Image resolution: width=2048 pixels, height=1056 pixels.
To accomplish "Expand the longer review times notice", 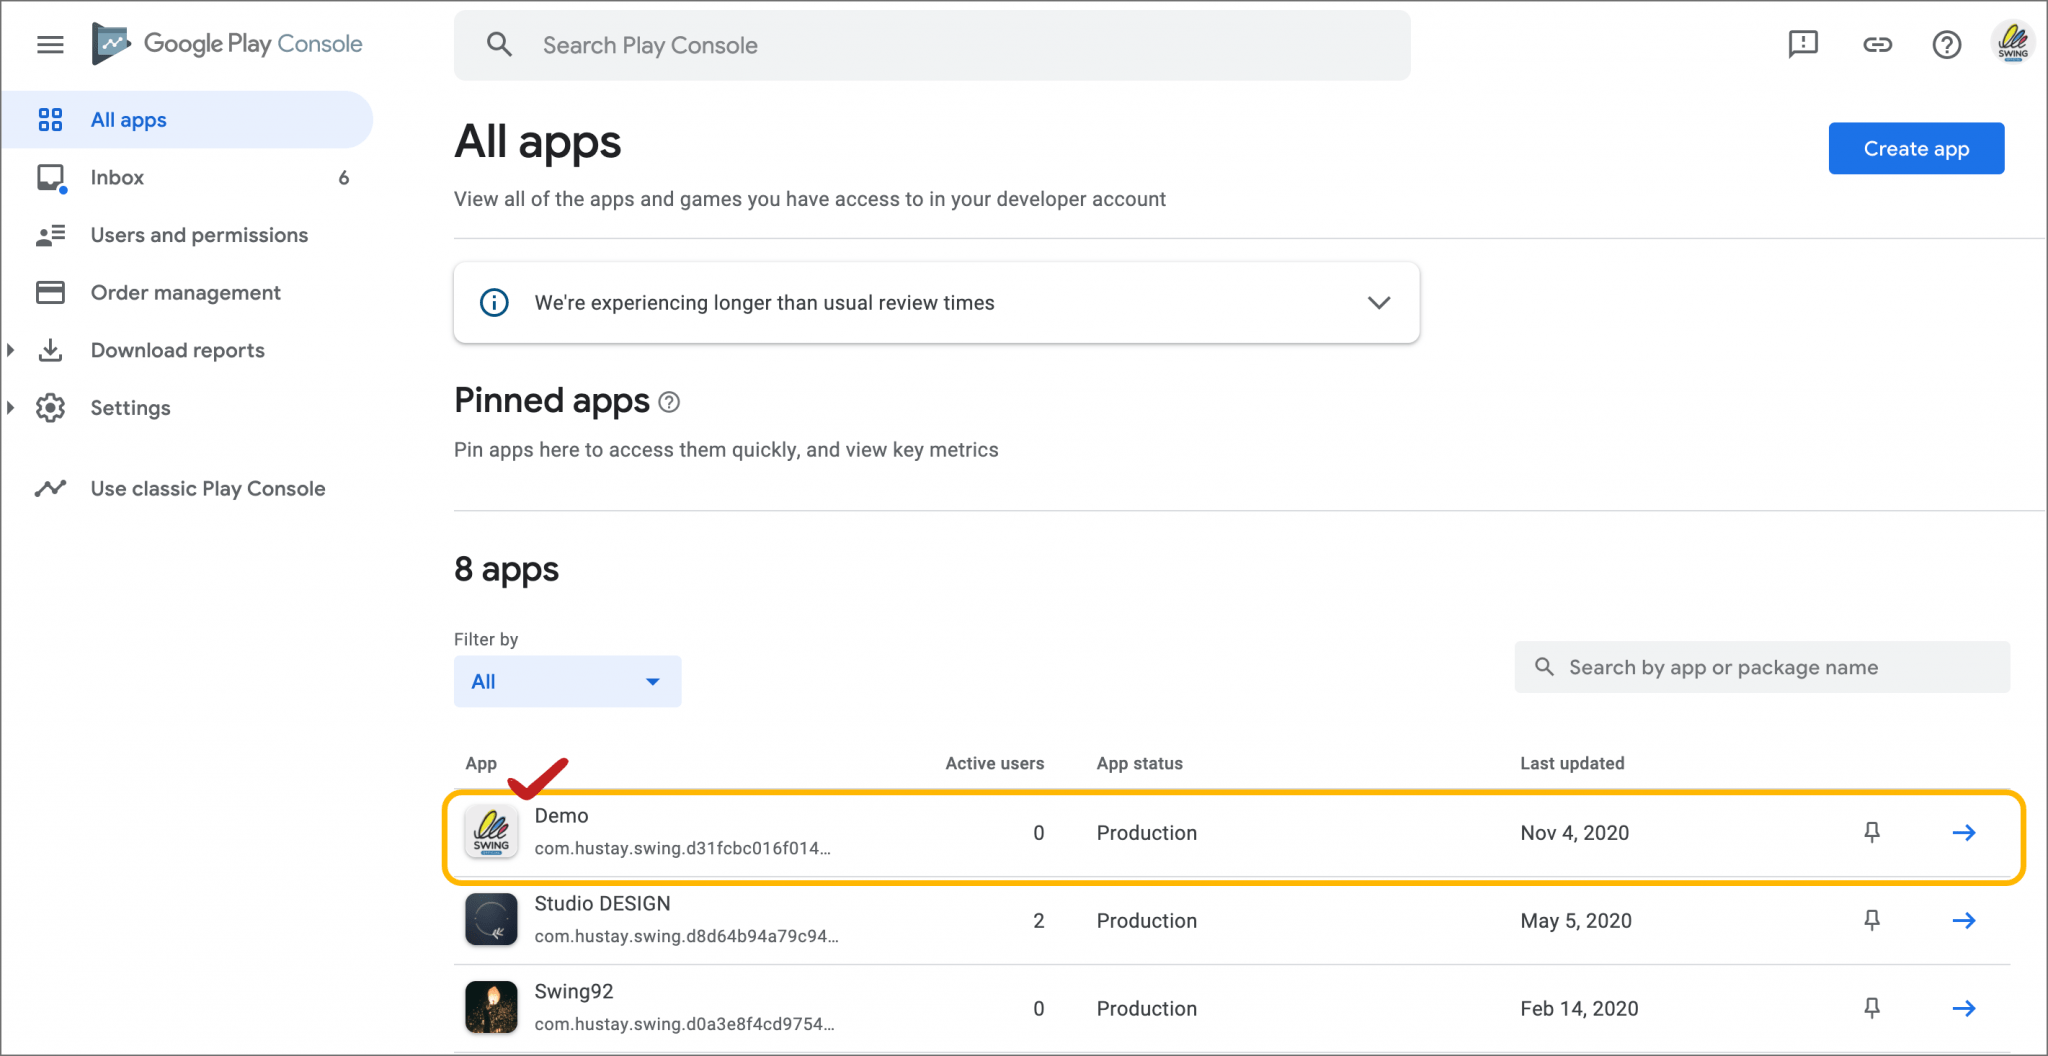I will tap(1379, 302).
